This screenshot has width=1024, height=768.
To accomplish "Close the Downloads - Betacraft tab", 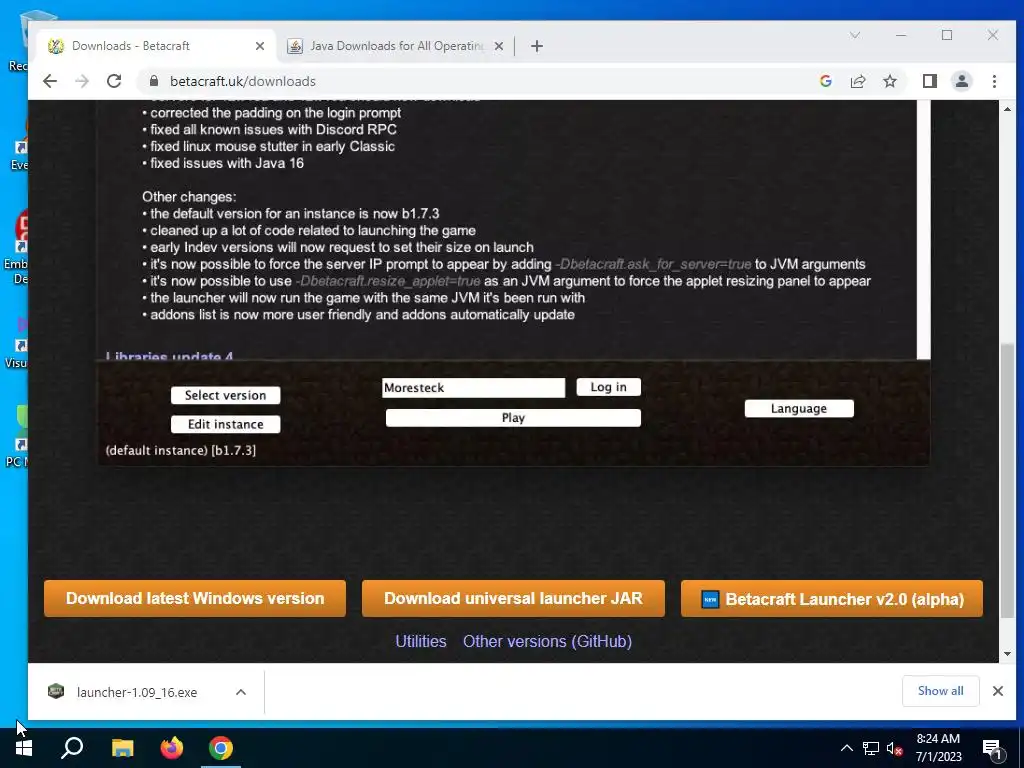I will (260, 46).
